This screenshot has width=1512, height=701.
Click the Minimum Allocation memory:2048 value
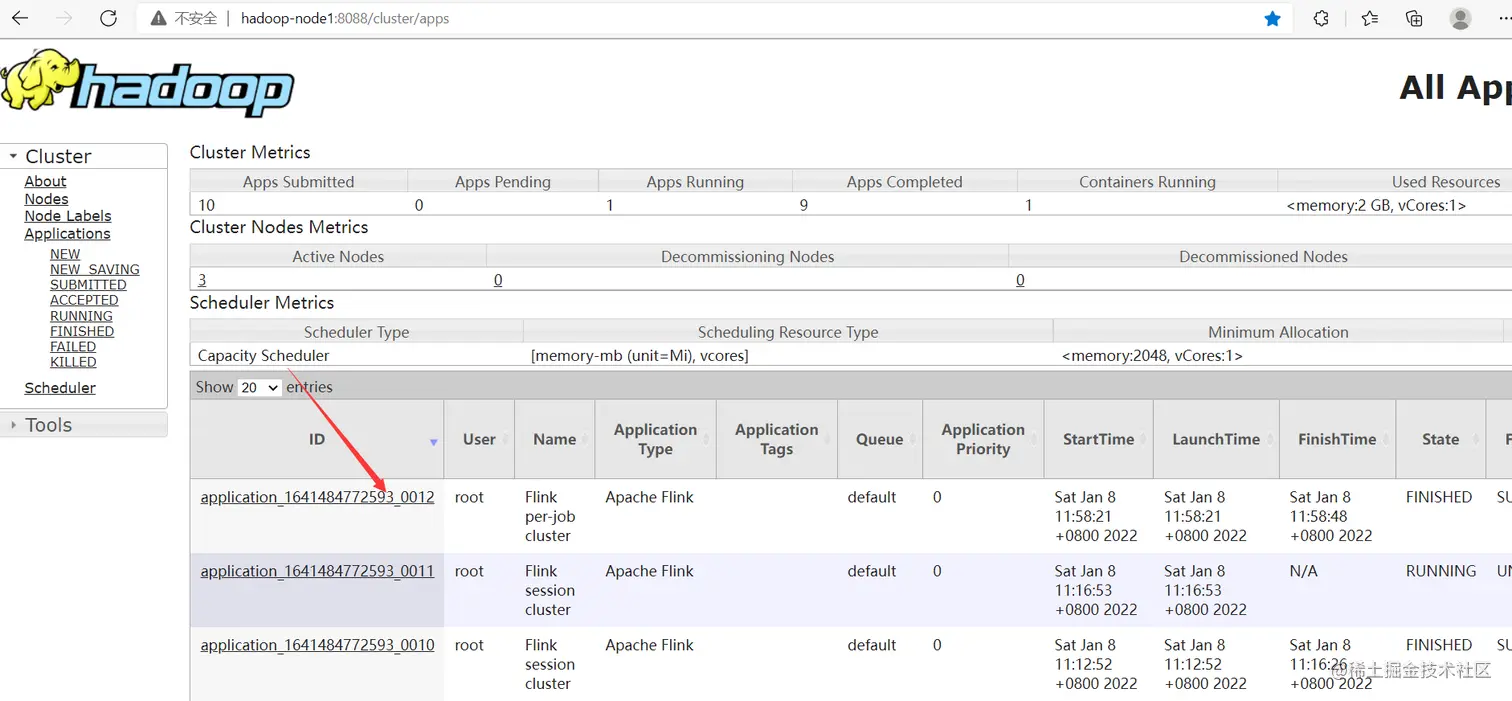click(x=1151, y=355)
